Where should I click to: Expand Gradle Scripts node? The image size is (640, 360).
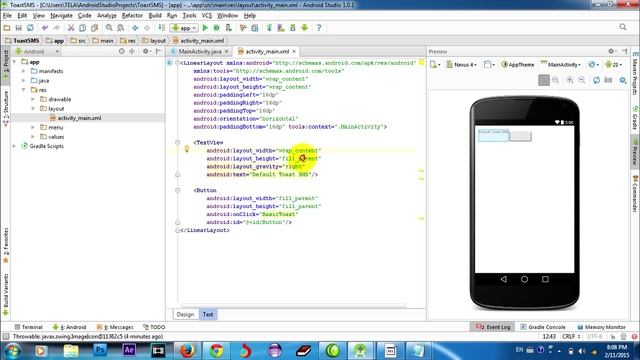coord(15,146)
